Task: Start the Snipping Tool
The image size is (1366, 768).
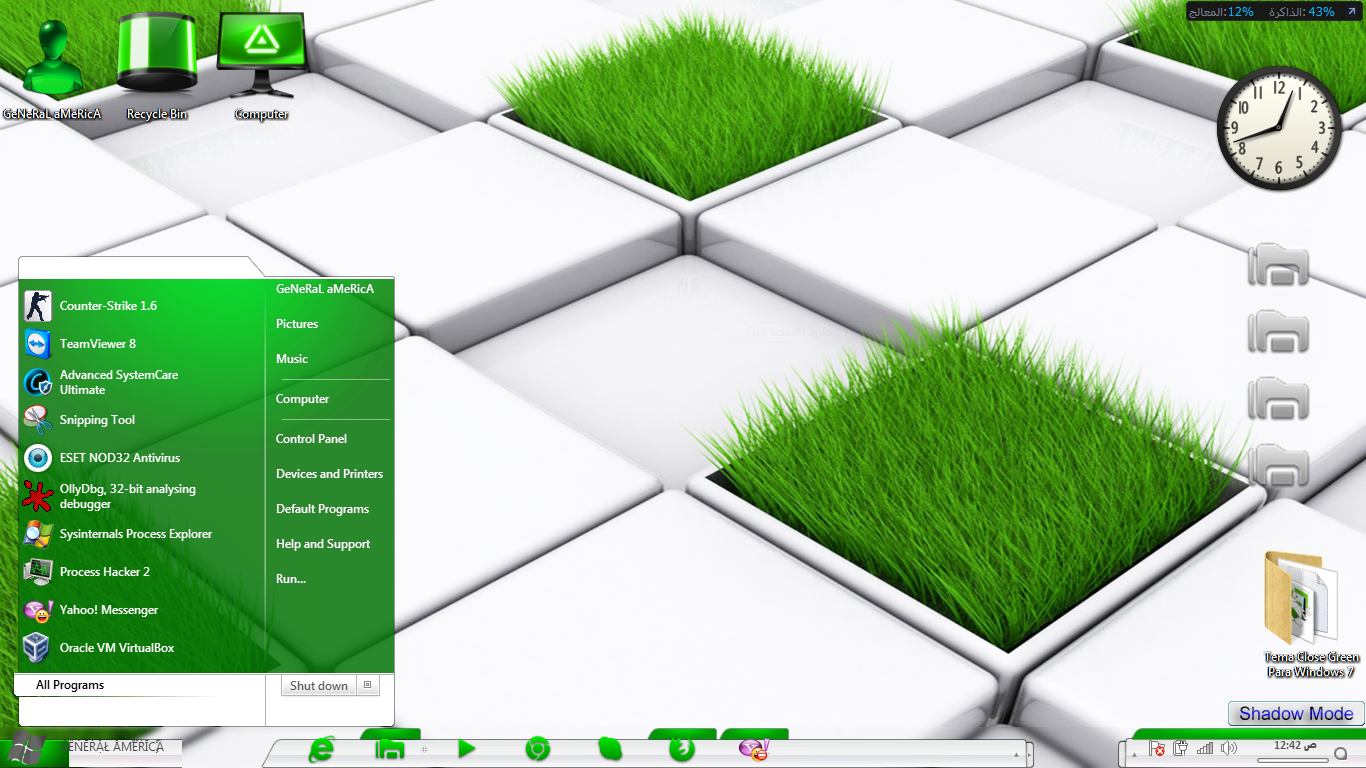Action: coord(97,420)
